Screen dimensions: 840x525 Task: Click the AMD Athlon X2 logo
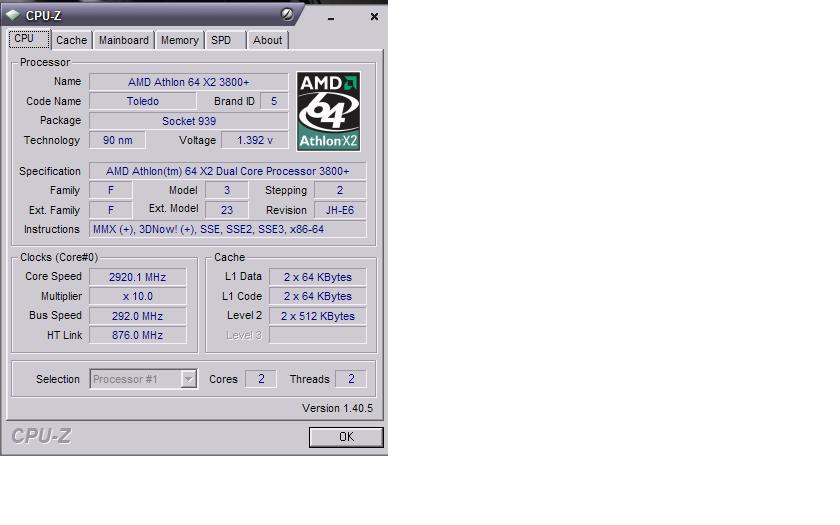pyautogui.click(x=328, y=111)
